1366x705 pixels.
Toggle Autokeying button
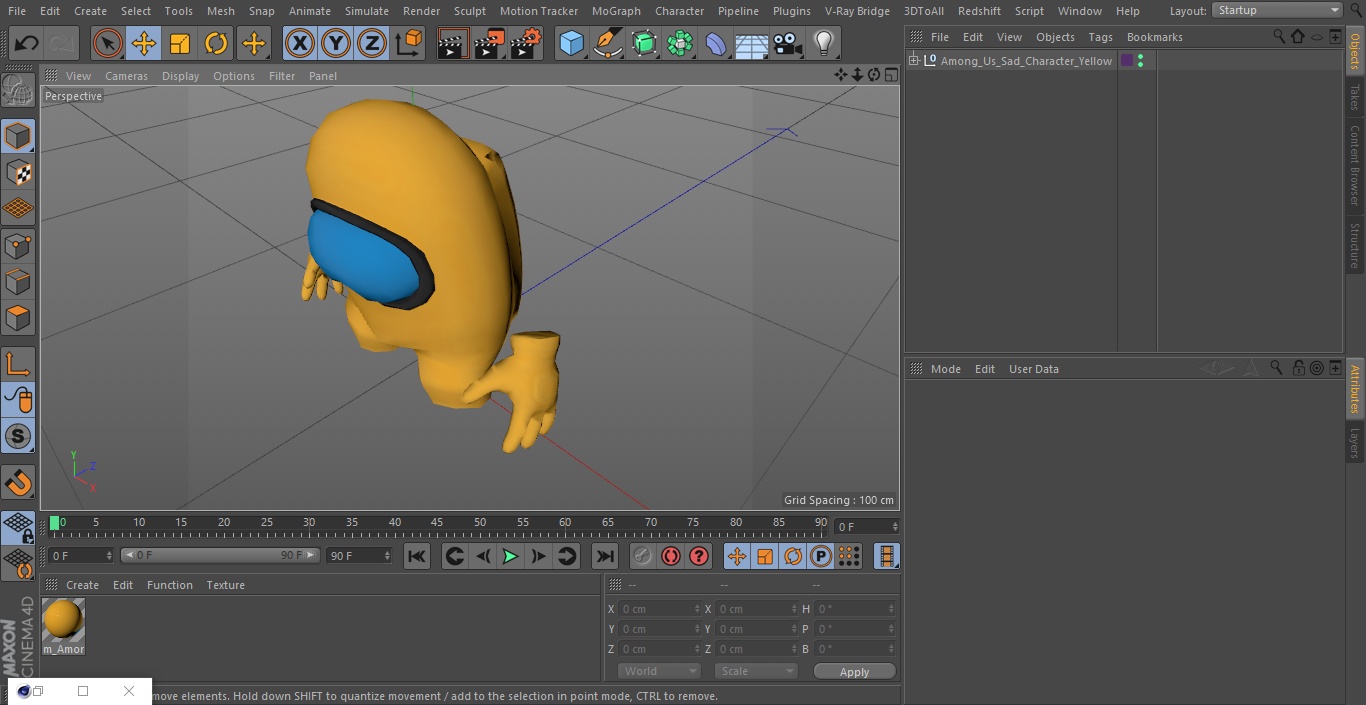tap(671, 556)
